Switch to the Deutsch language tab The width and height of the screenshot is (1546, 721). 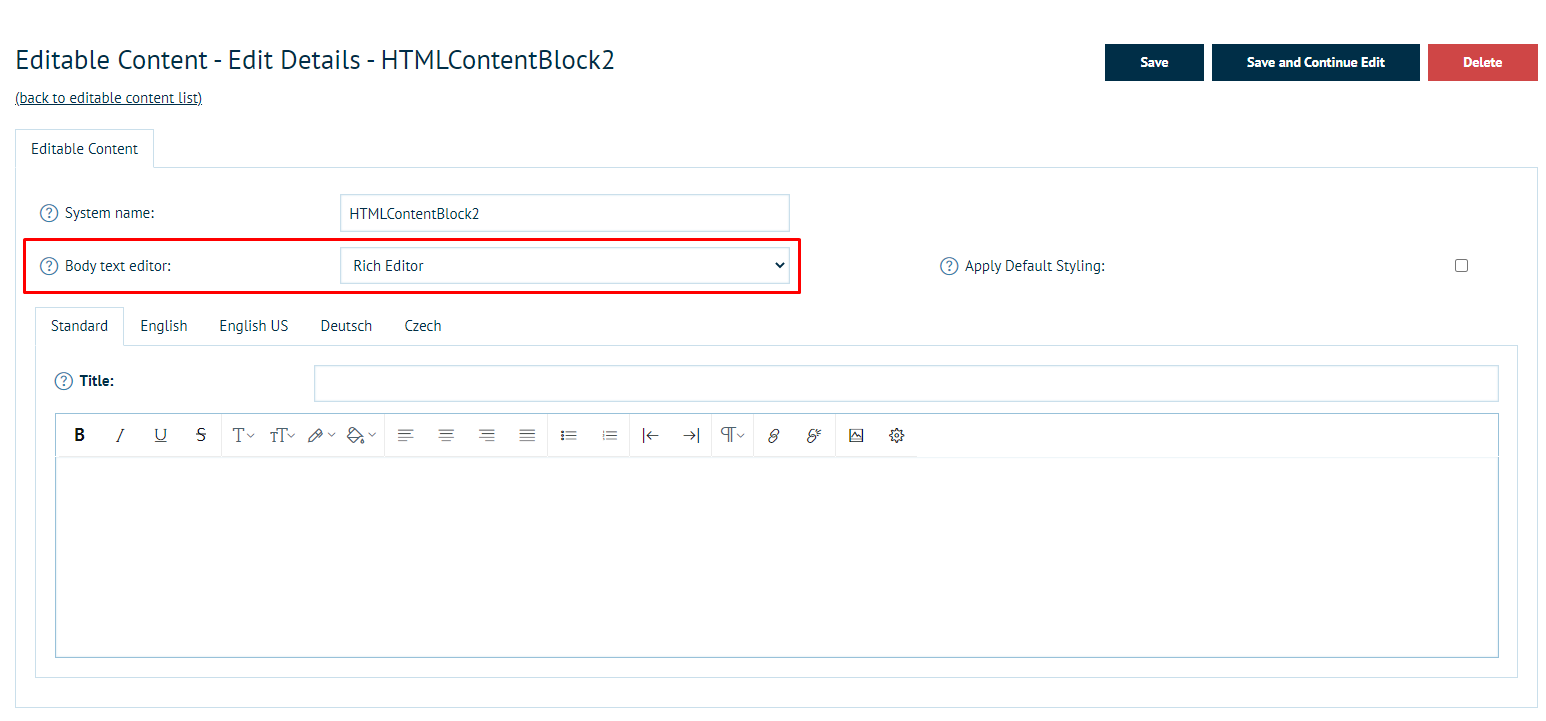coord(346,326)
